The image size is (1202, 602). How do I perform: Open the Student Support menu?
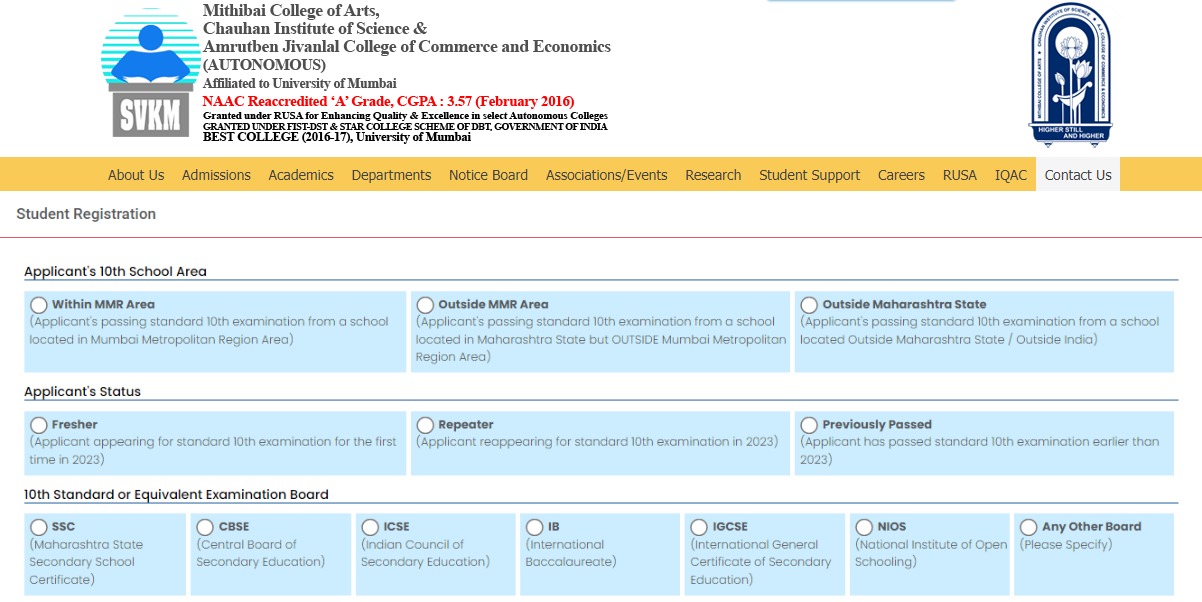[809, 175]
